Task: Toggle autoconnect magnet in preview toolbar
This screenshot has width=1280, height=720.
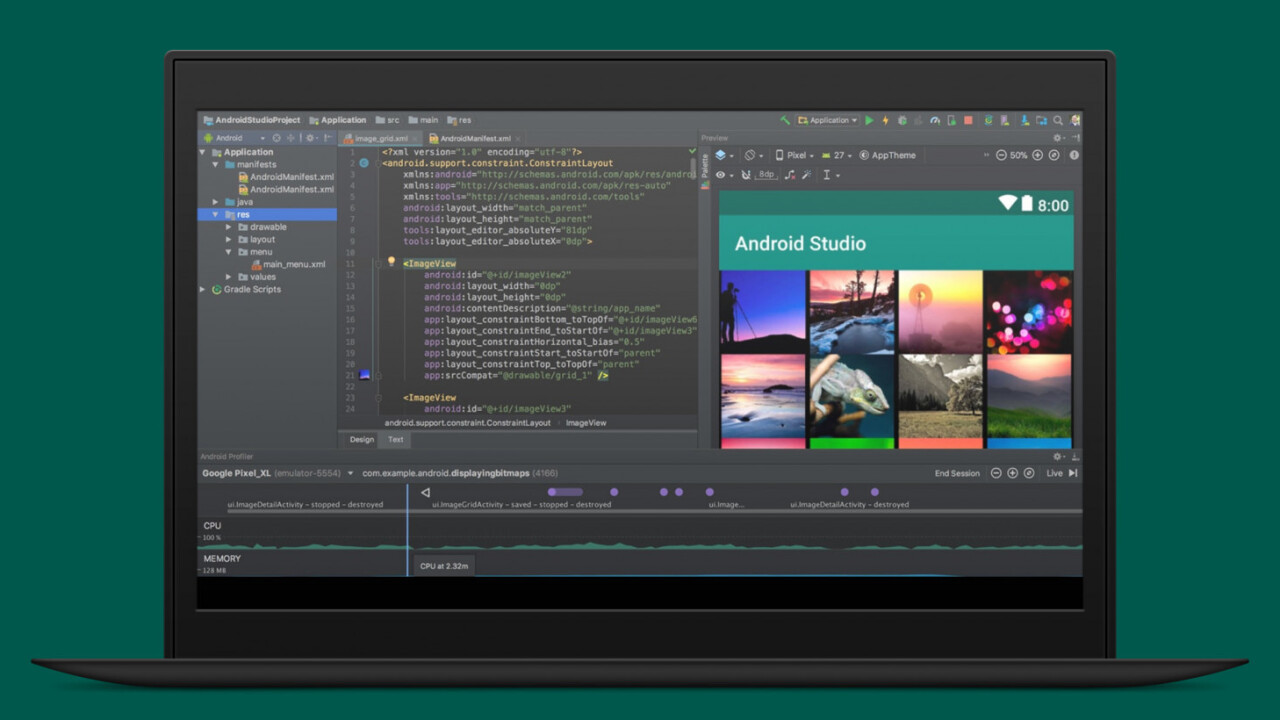Action: 745,175
